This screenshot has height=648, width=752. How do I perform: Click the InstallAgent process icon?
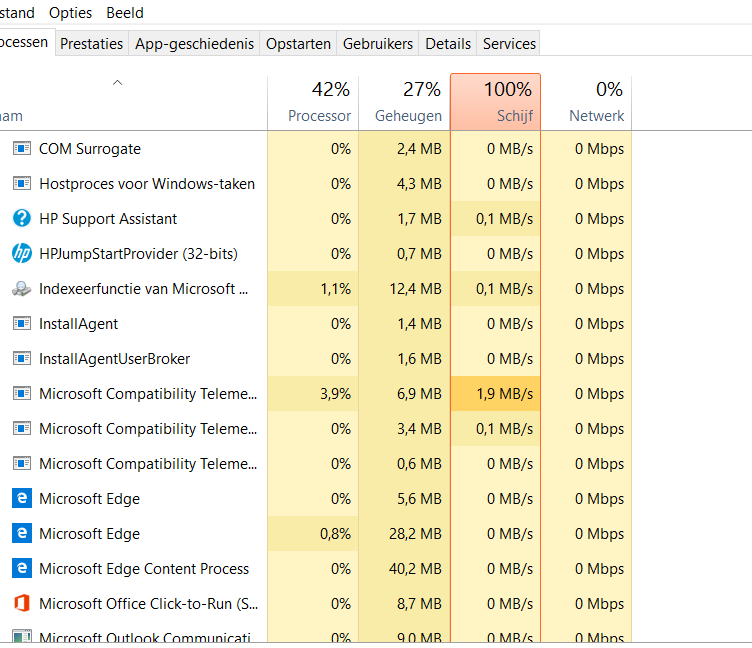tap(22, 324)
